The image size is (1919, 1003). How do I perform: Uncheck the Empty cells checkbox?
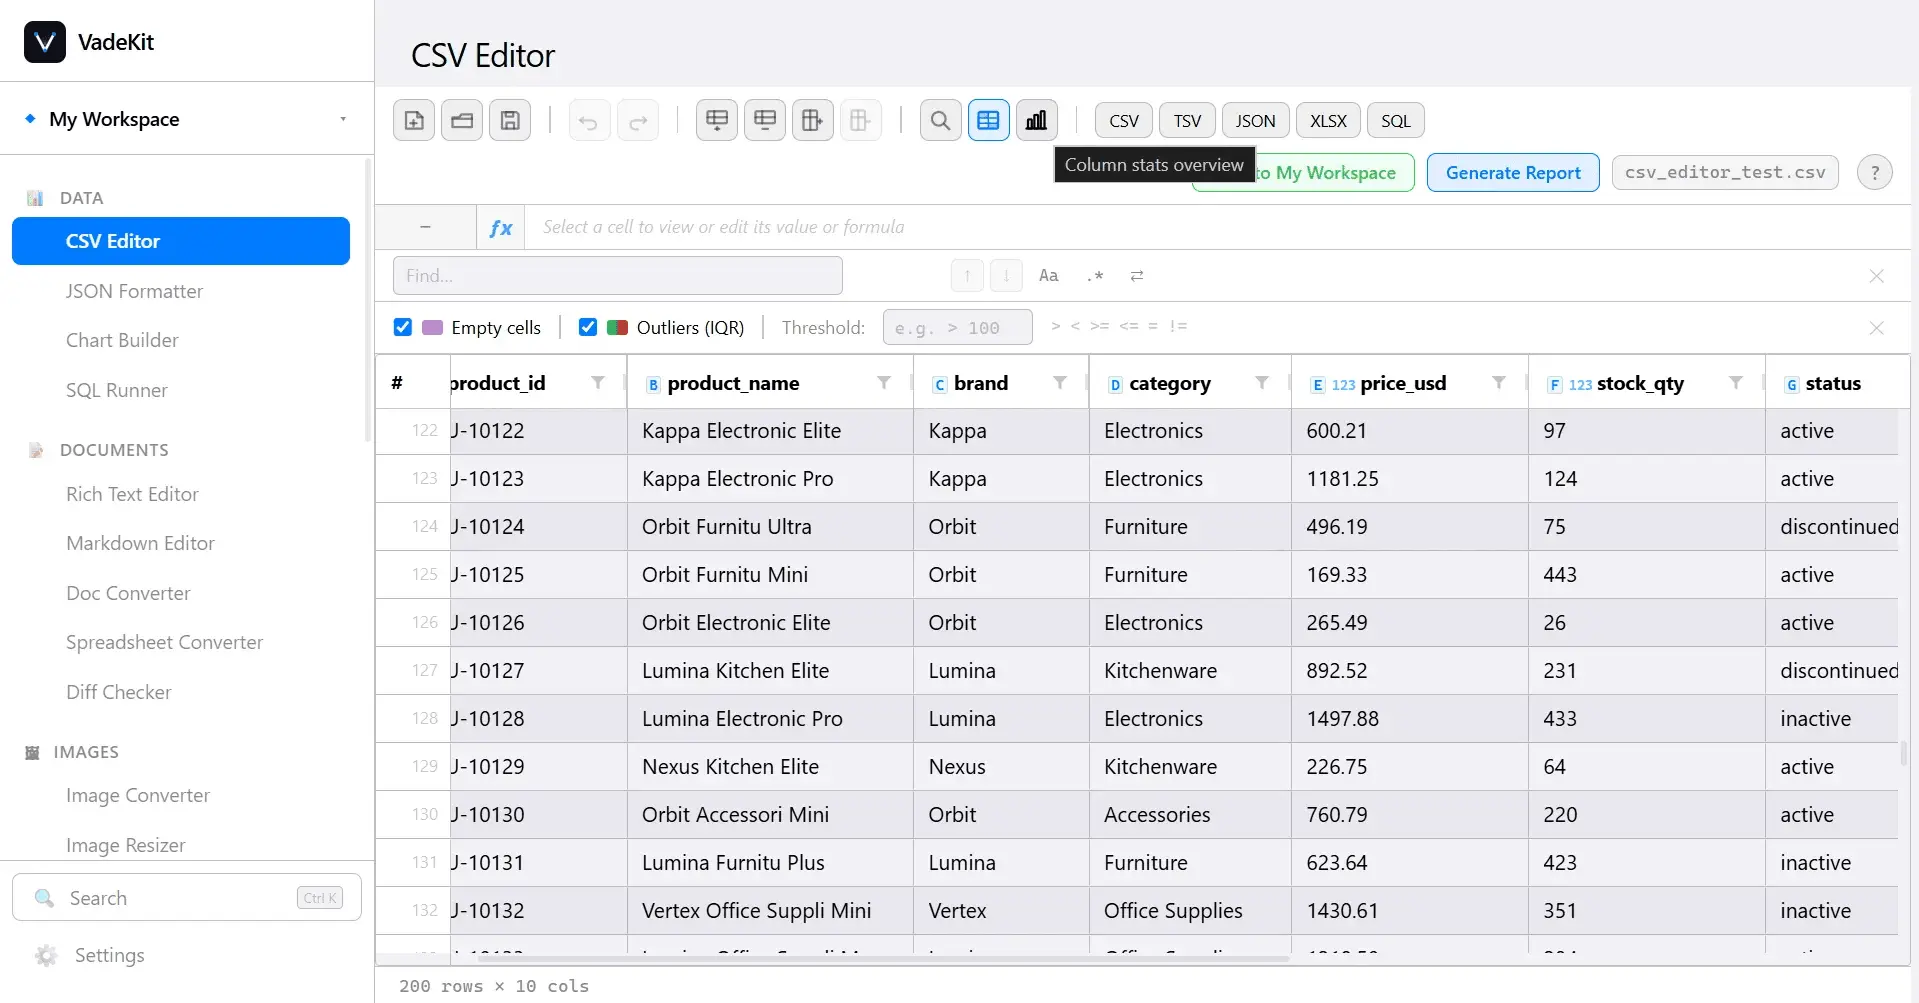[403, 327]
